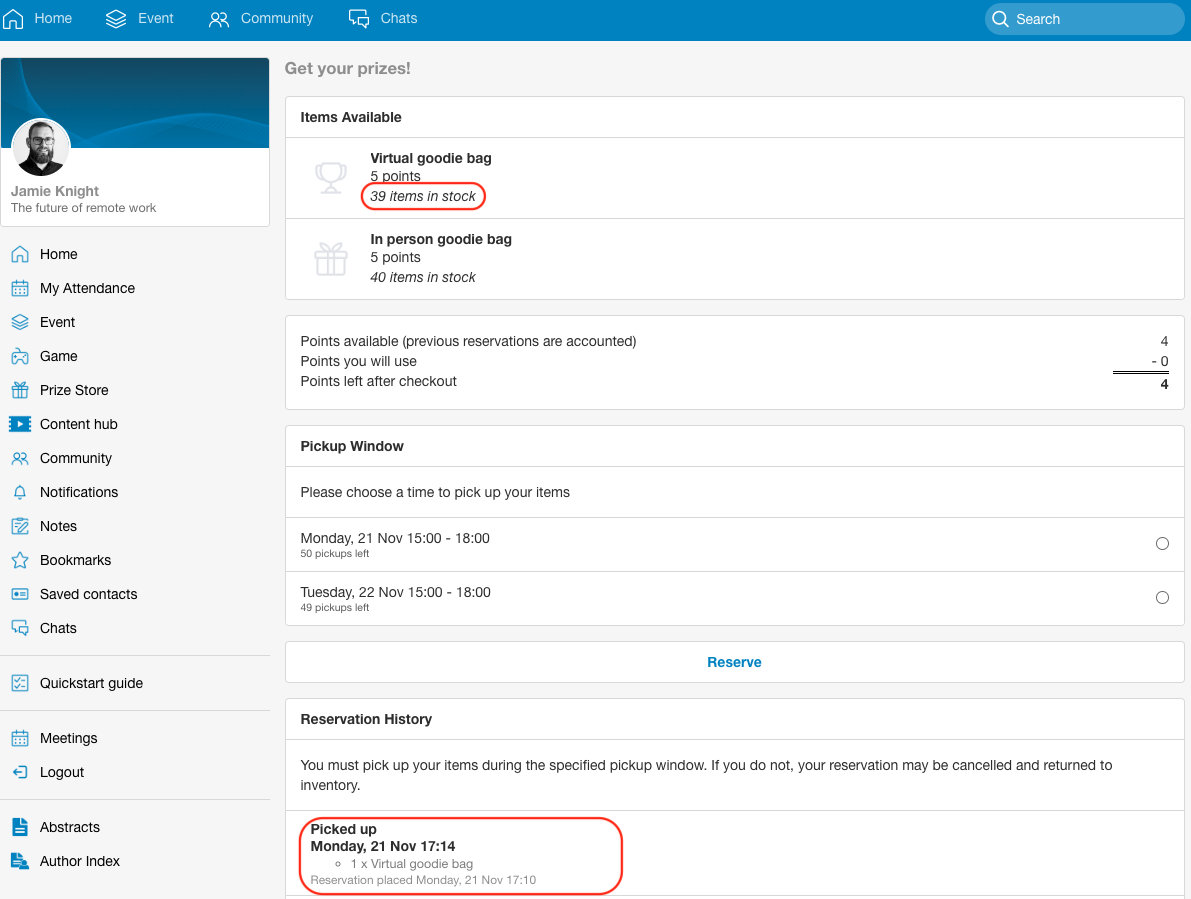Click the Notifications bell icon
This screenshot has width=1191, height=899.
point(20,492)
